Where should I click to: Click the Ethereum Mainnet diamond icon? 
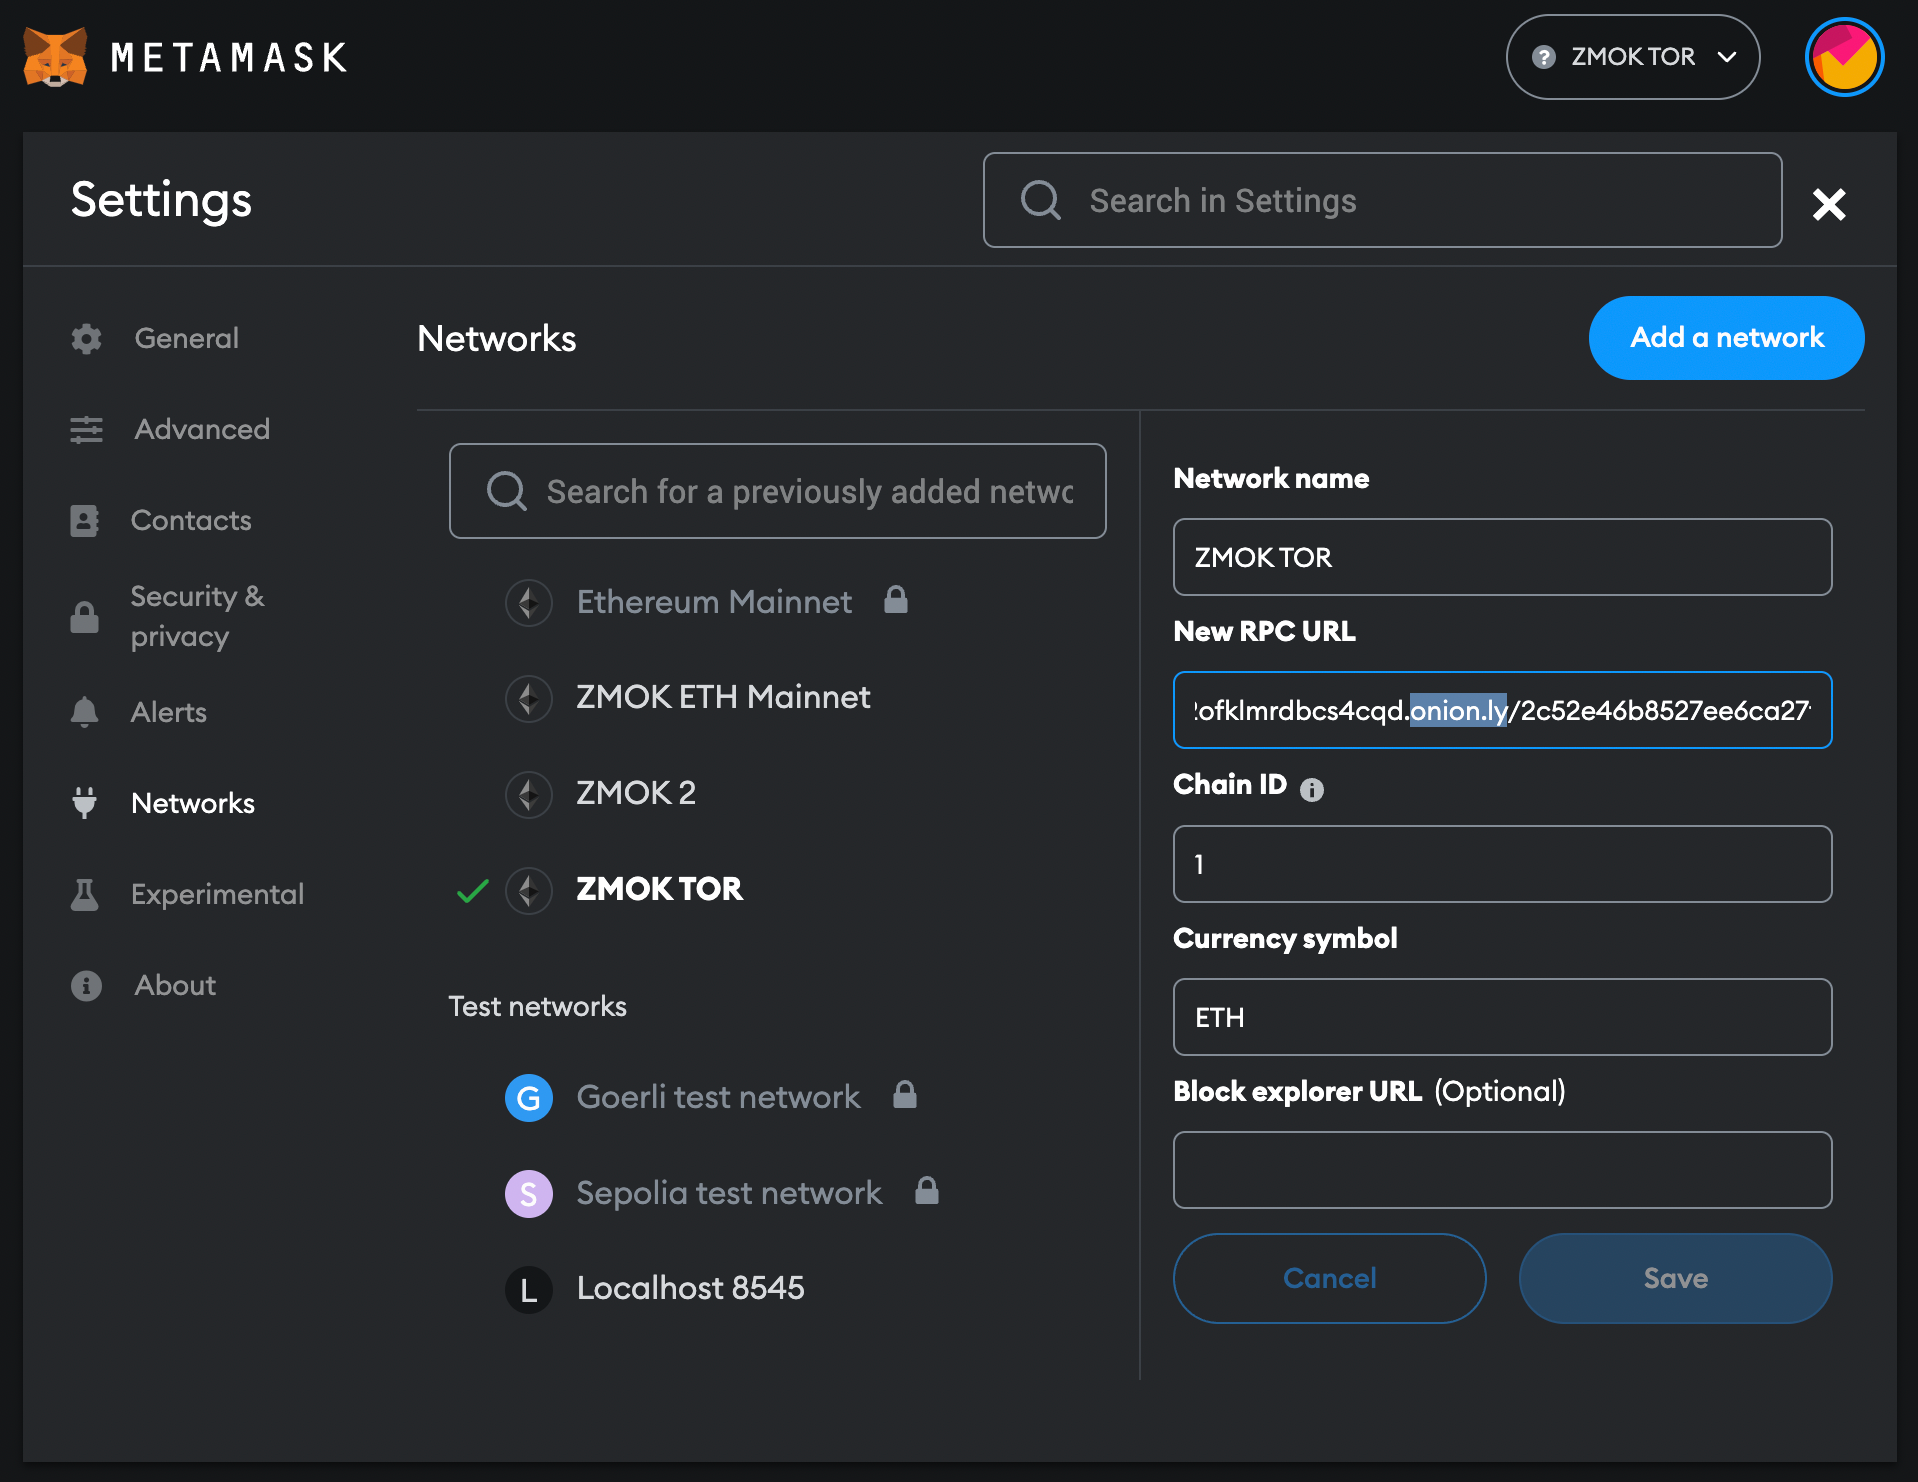tap(528, 603)
